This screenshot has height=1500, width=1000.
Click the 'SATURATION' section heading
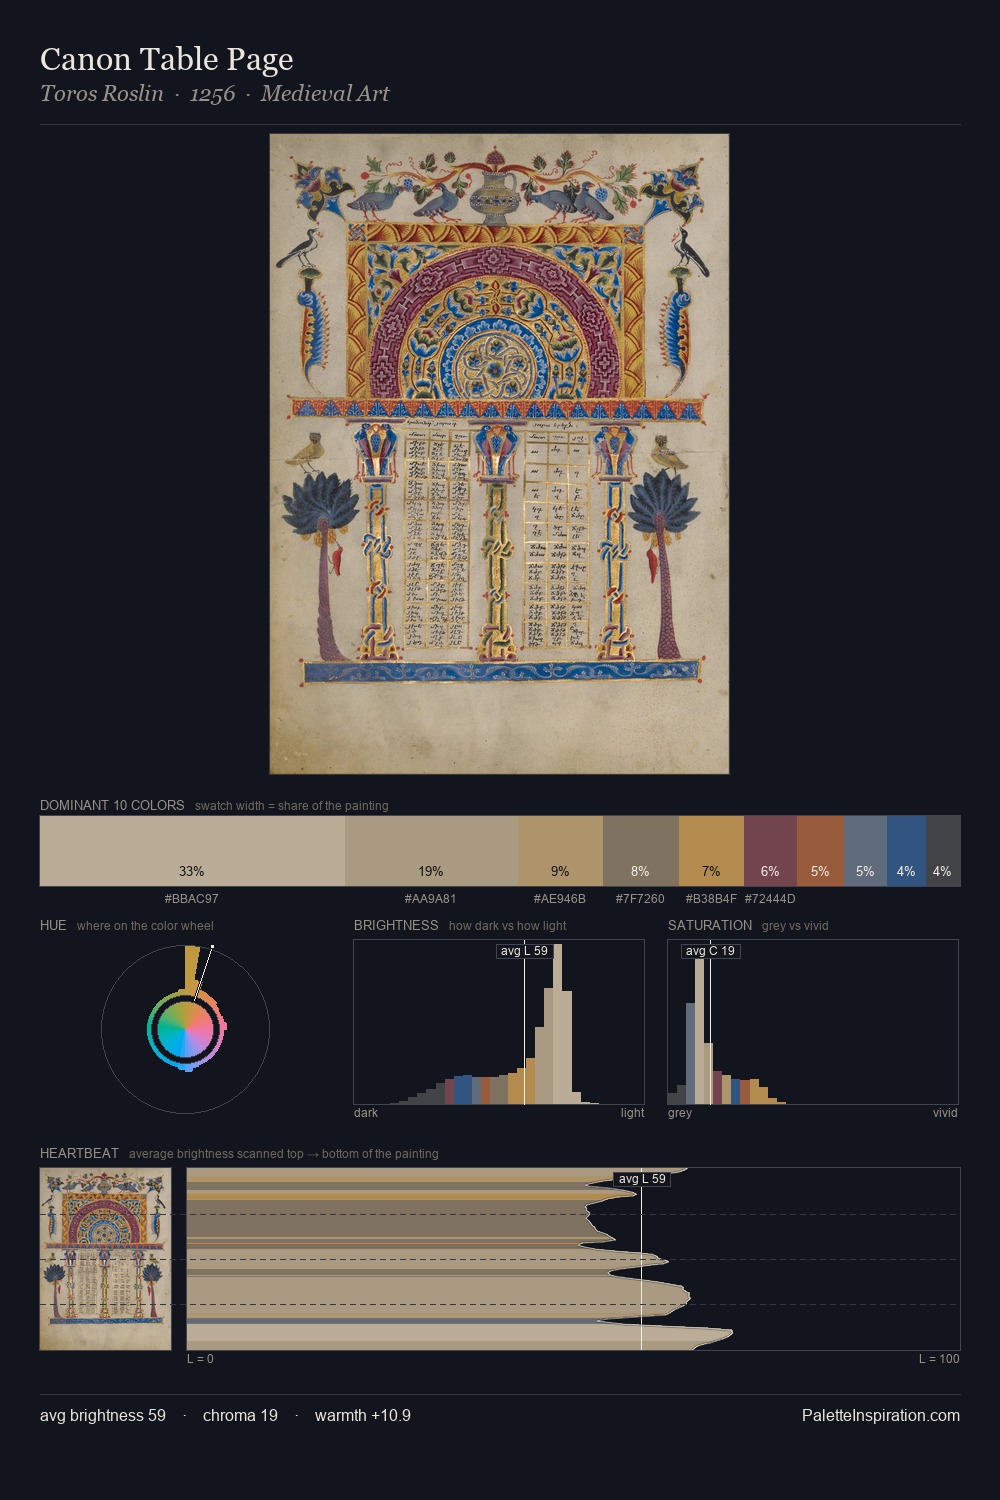click(710, 925)
